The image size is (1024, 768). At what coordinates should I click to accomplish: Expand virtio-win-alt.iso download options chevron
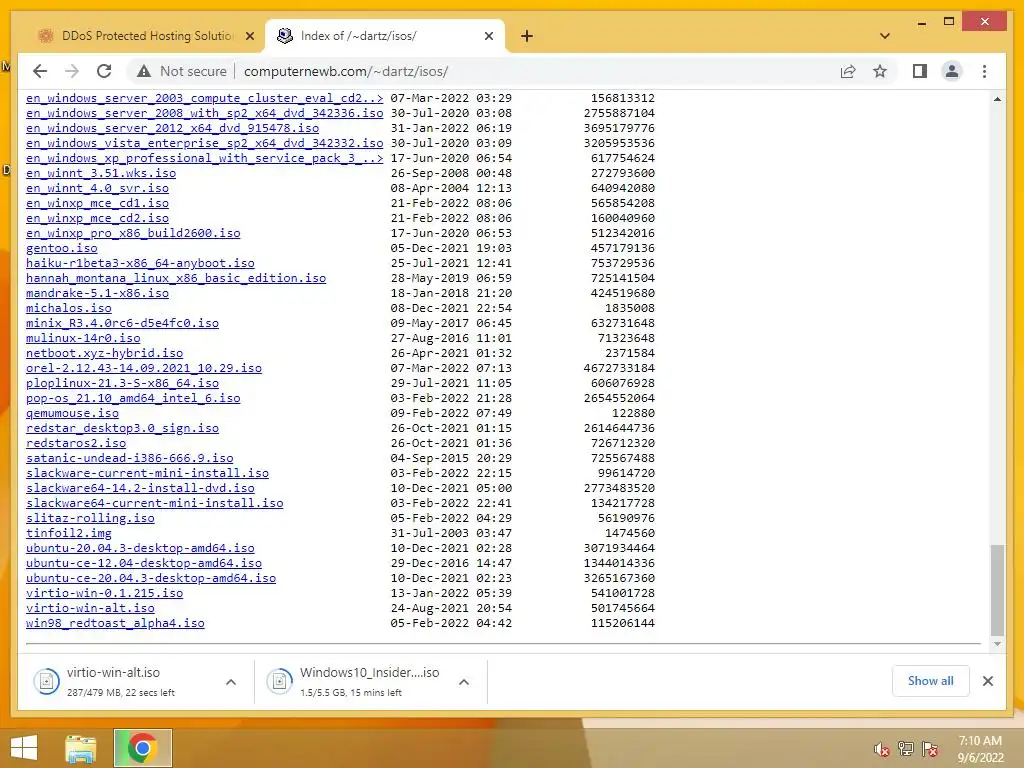click(231, 682)
